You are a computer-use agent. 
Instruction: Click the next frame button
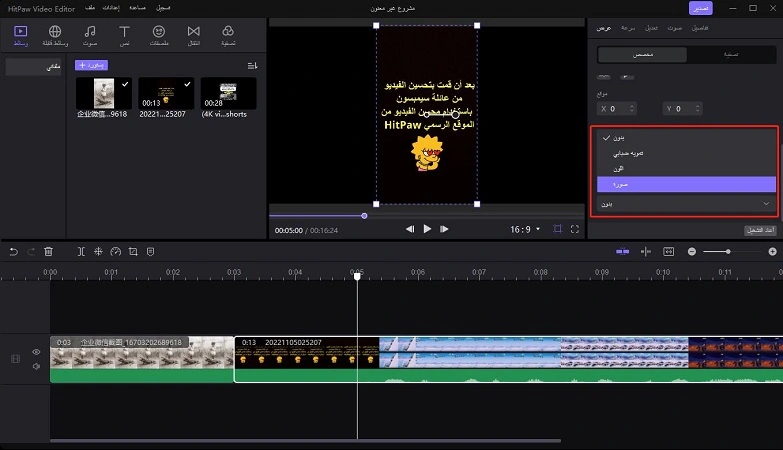444,229
